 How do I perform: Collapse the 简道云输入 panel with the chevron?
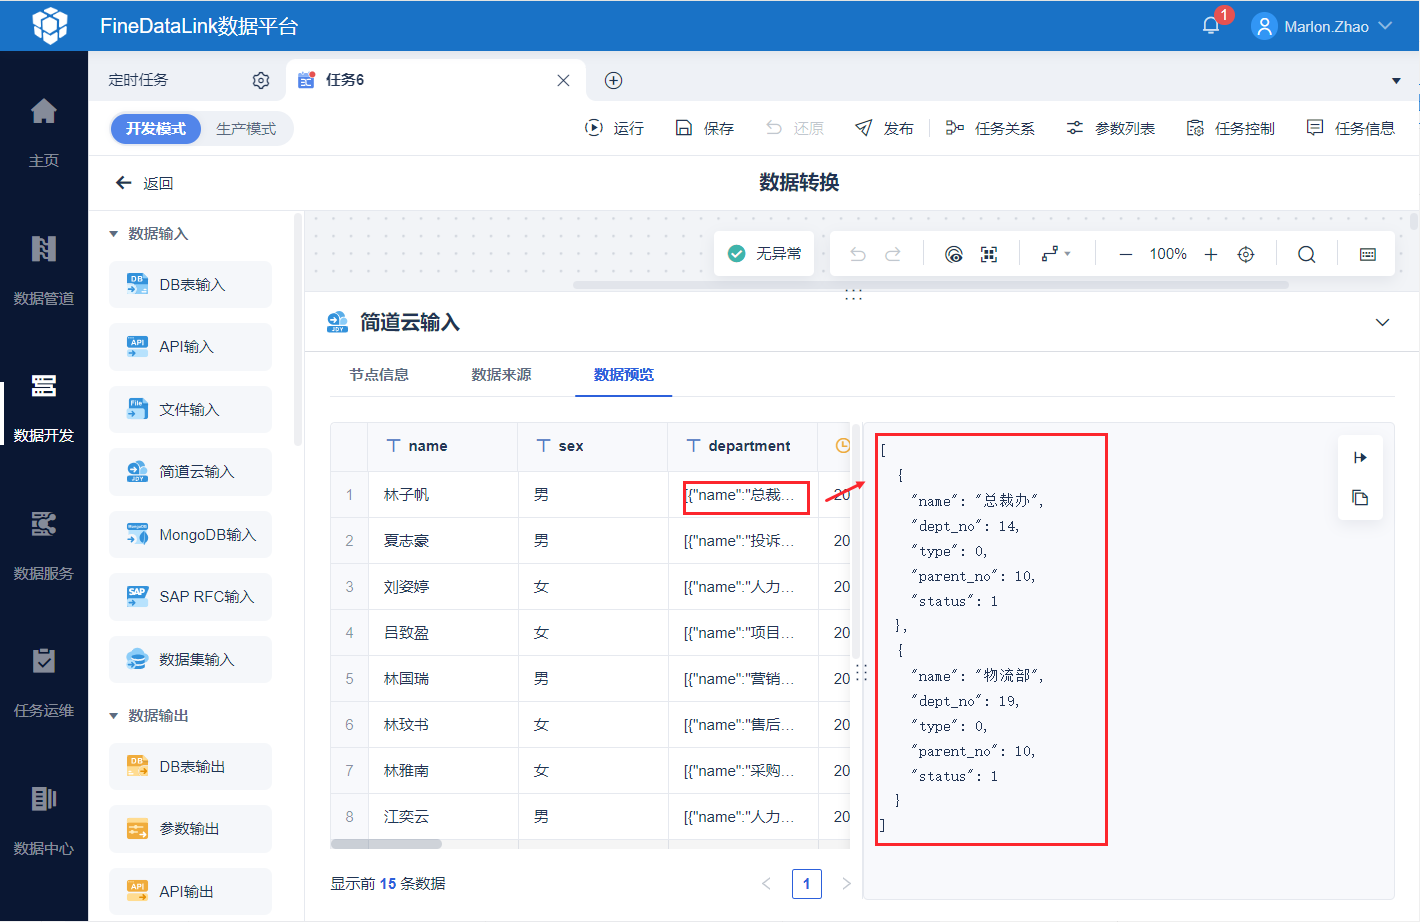pos(1383,322)
